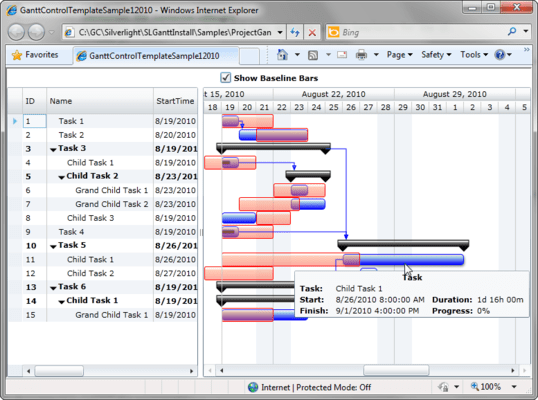The image size is (538, 400).
Task: Click the grid scrollbar left arrow
Action: coord(28,371)
